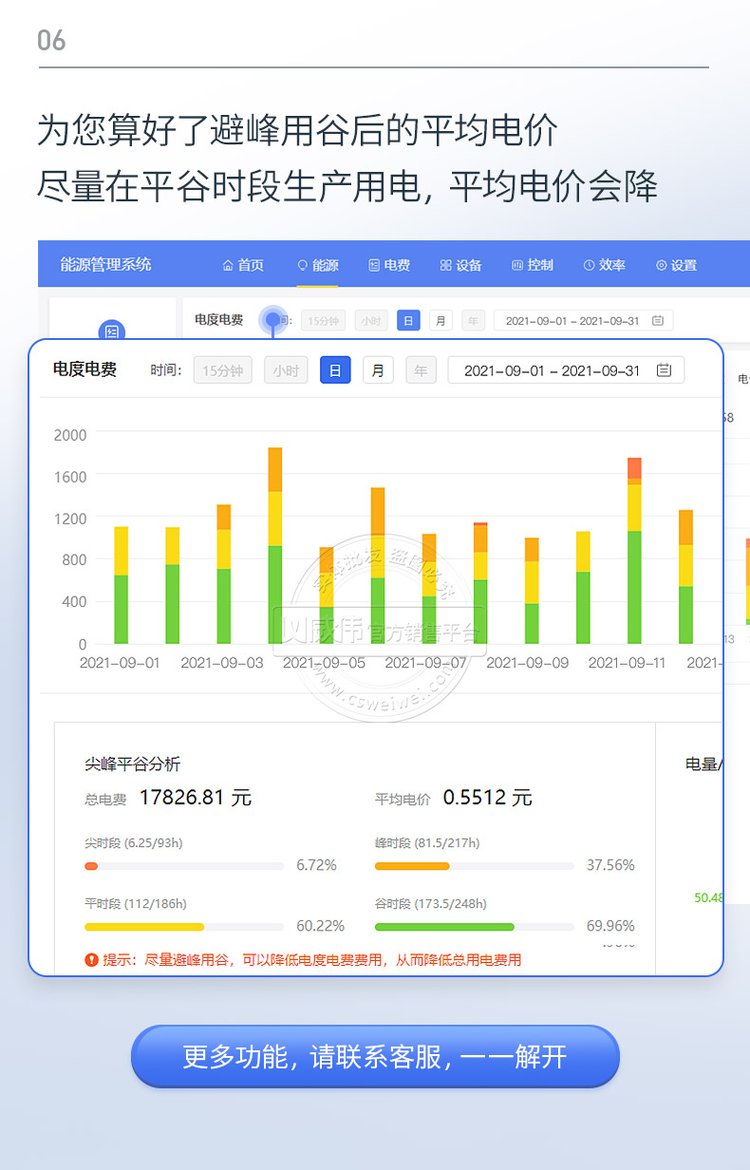The width and height of the screenshot is (750, 1170).
Task: Click the grid icon beside 设备
Action: click(445, 265)
